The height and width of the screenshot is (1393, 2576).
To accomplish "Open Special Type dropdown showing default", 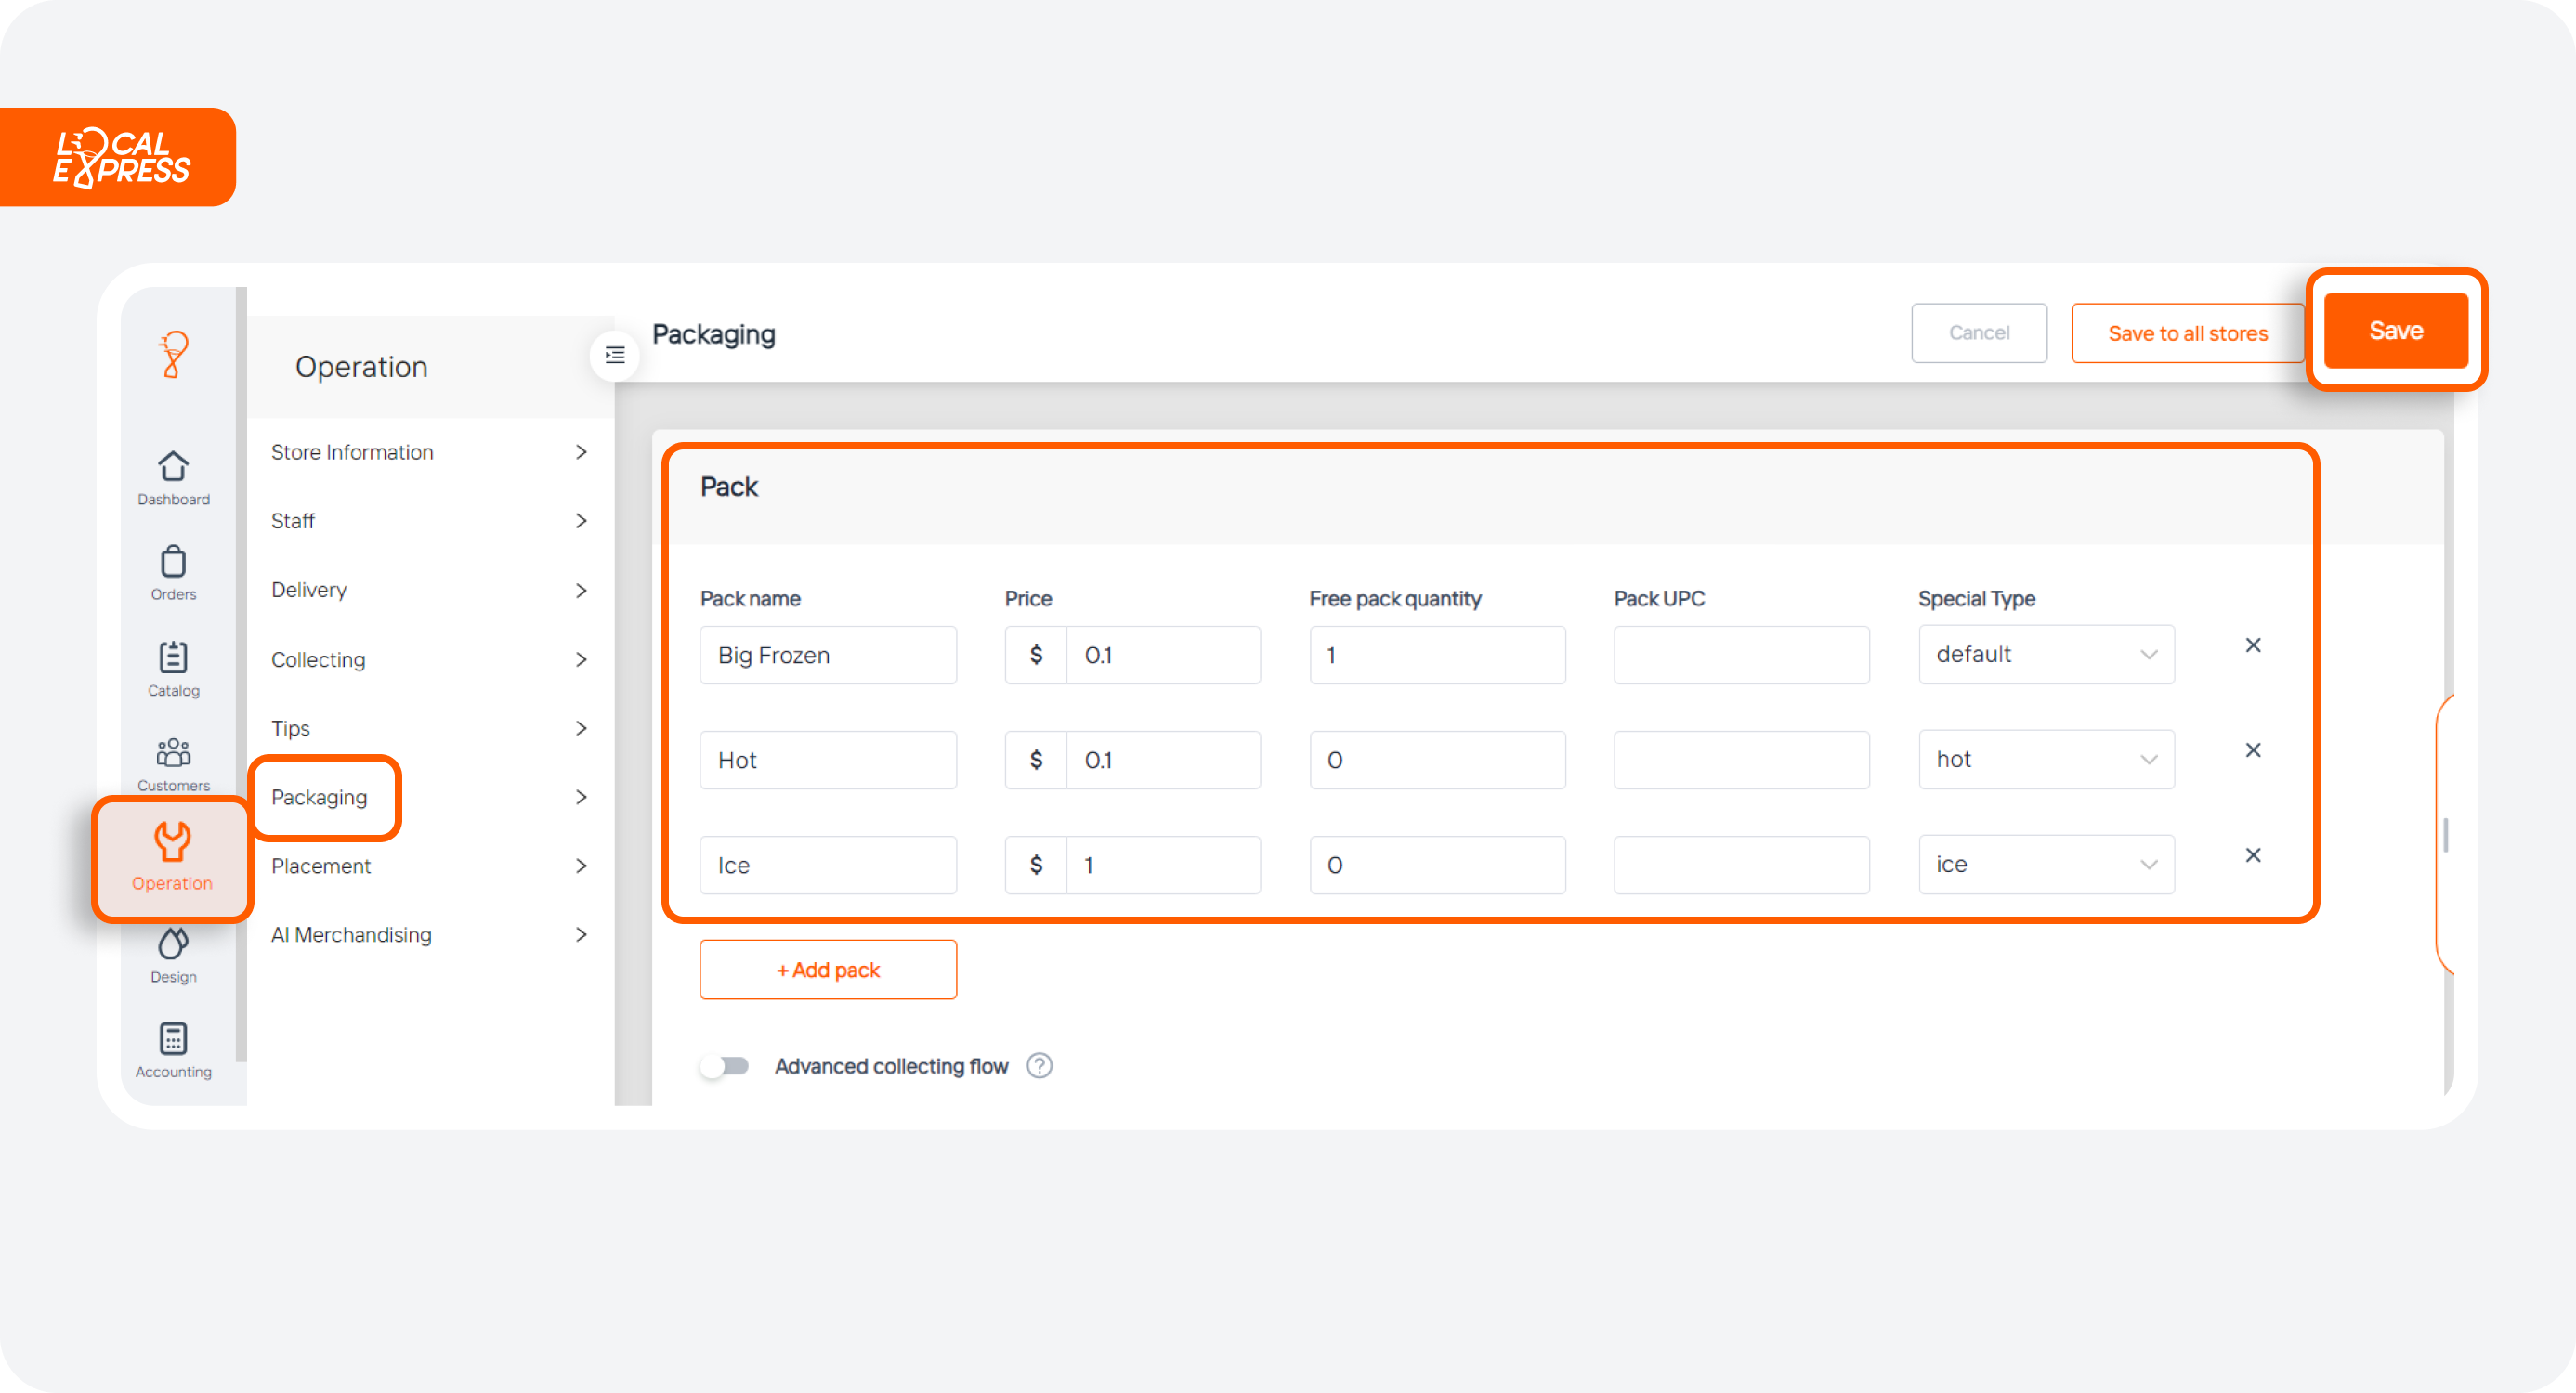I will click(x=2045, y=655).
